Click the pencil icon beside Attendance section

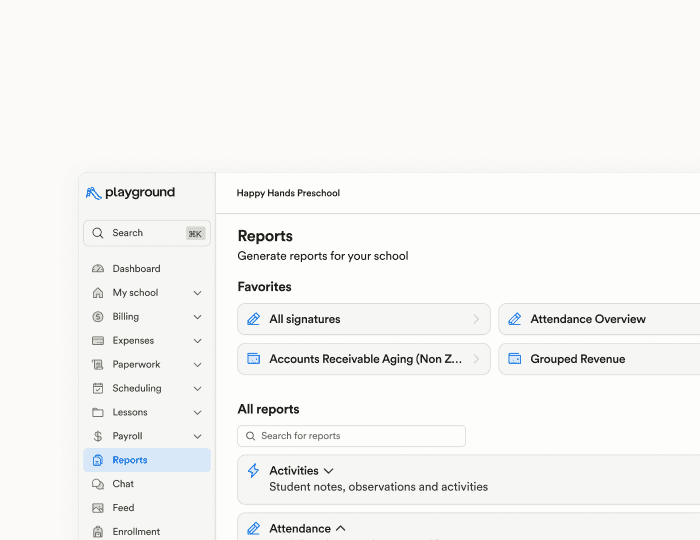pos(254,528)
